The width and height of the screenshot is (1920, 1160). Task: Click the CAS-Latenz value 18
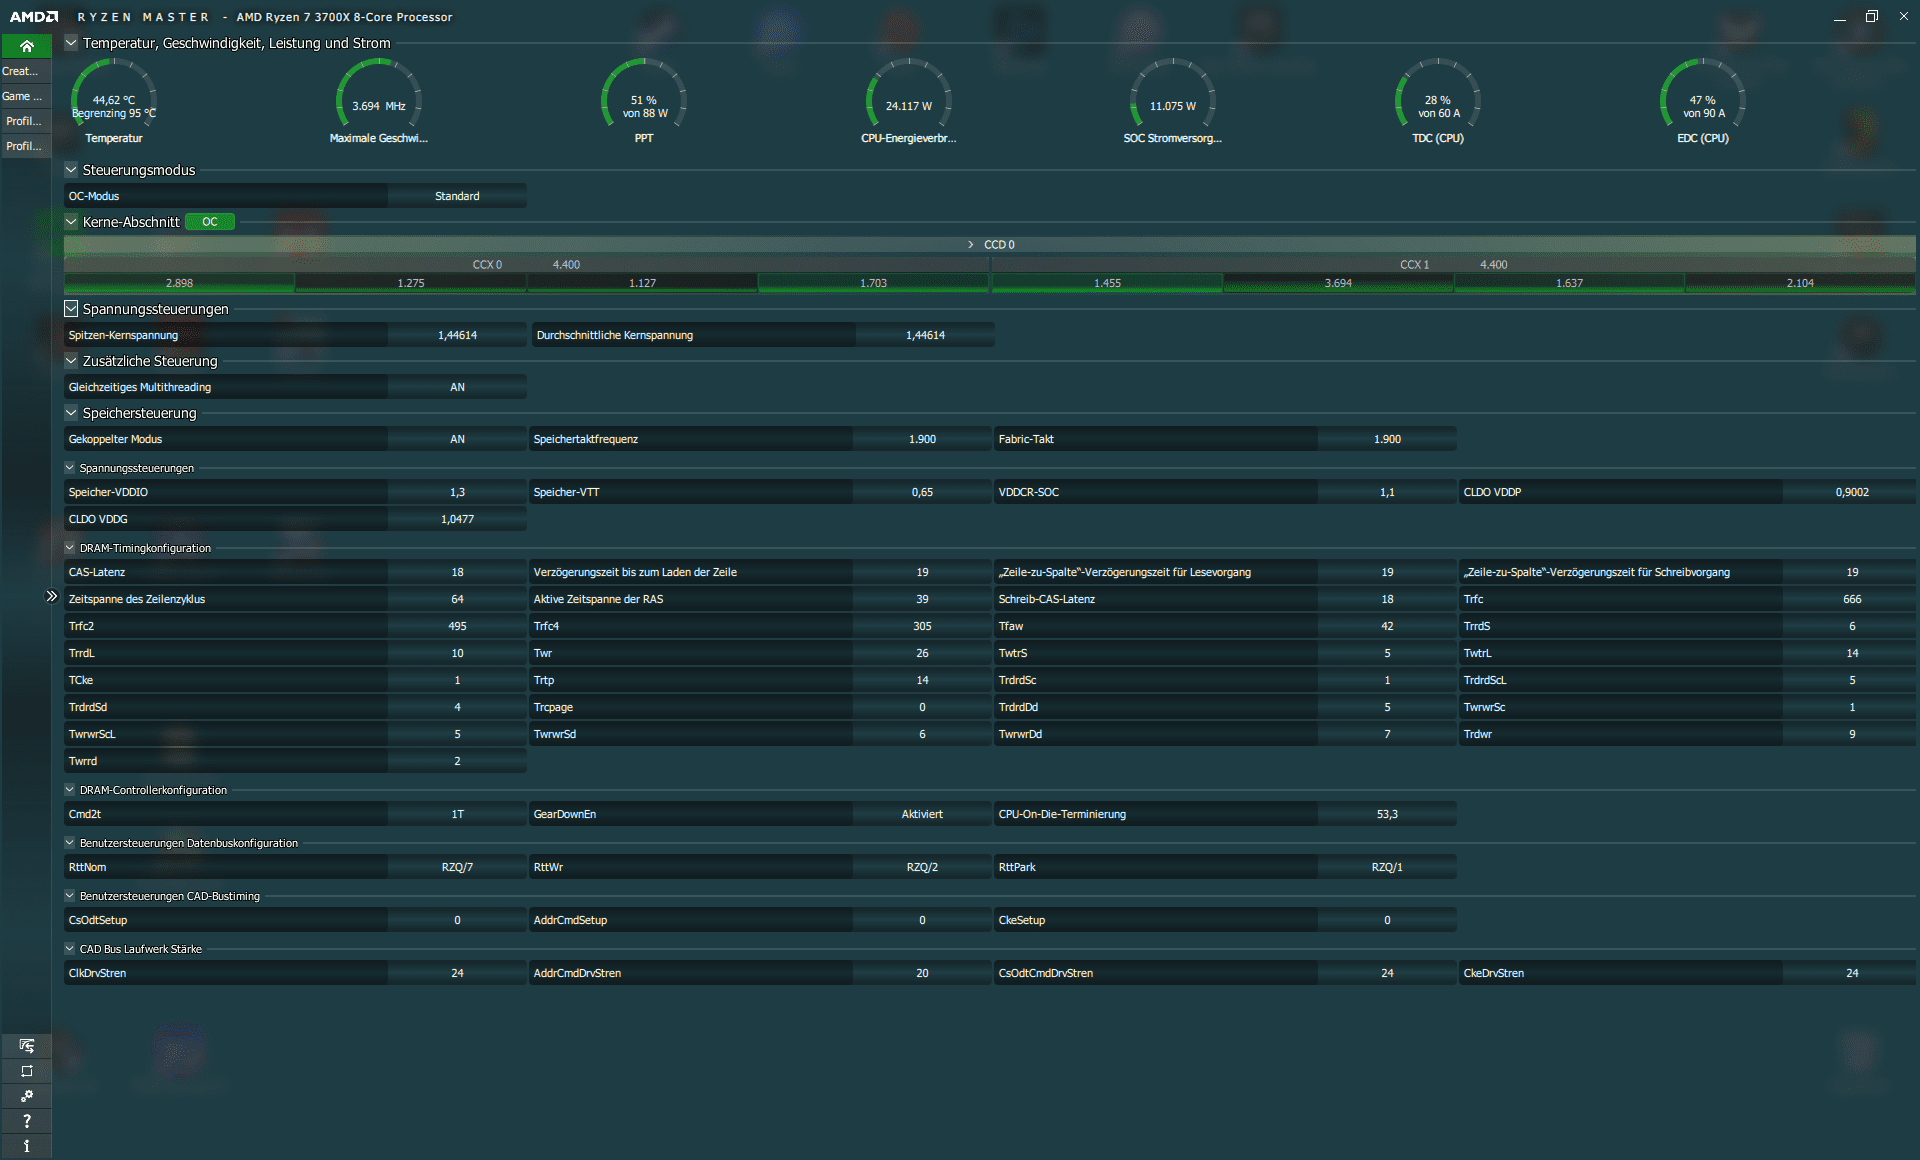457,572
